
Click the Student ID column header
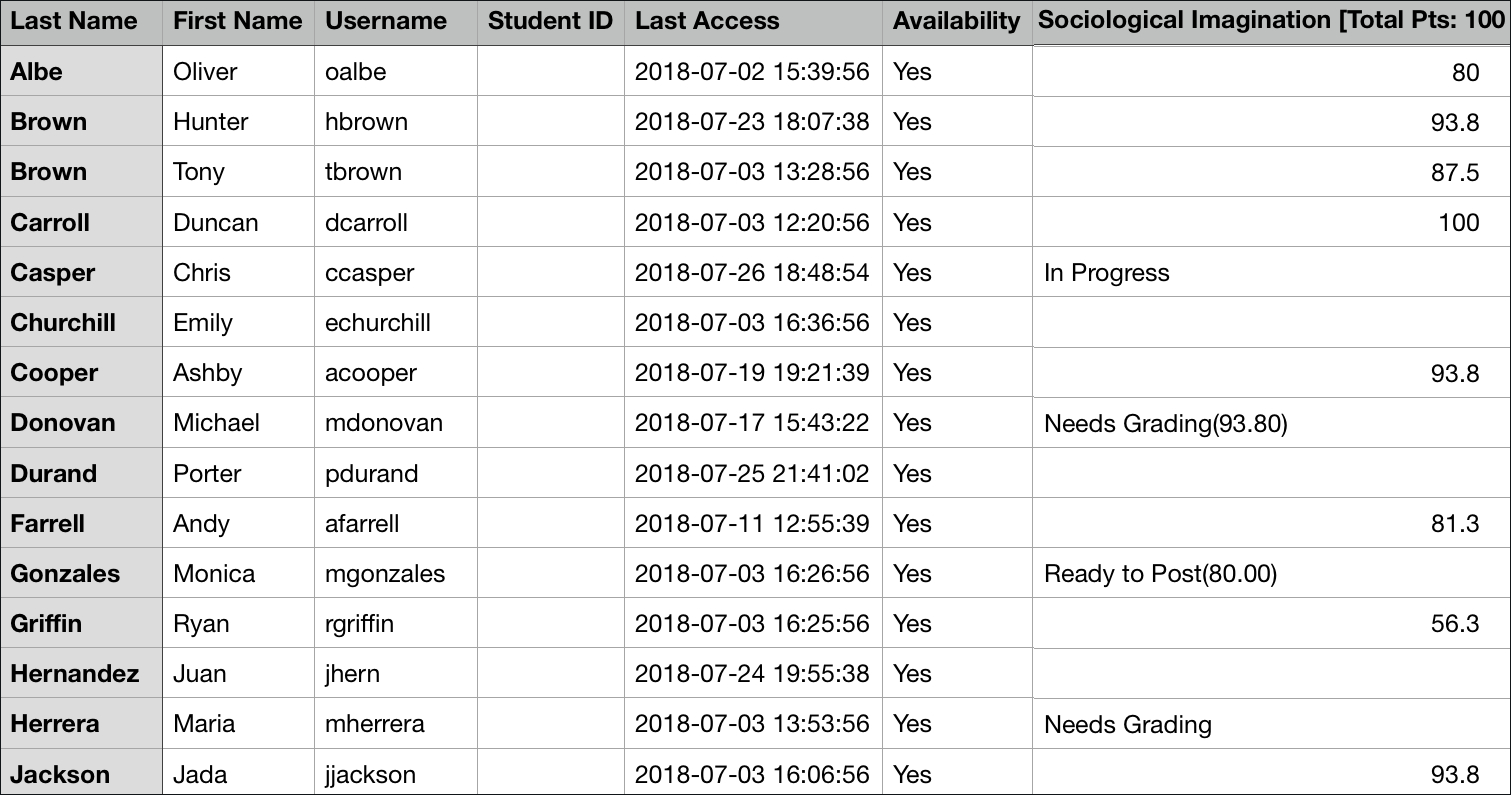550,21
